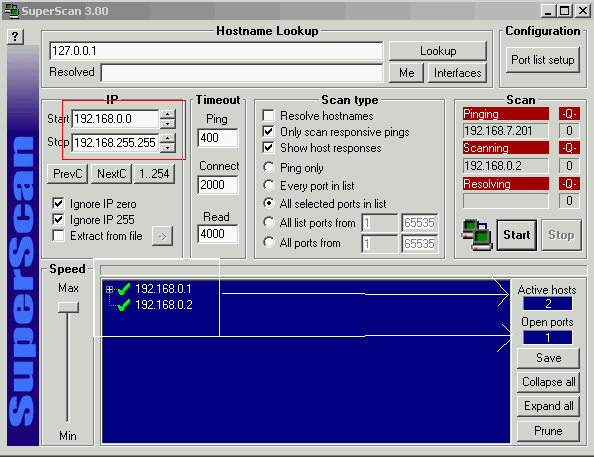Uncheck Ignore IP zero
Screen dimensions: 594x457
[x=58, y=203]
